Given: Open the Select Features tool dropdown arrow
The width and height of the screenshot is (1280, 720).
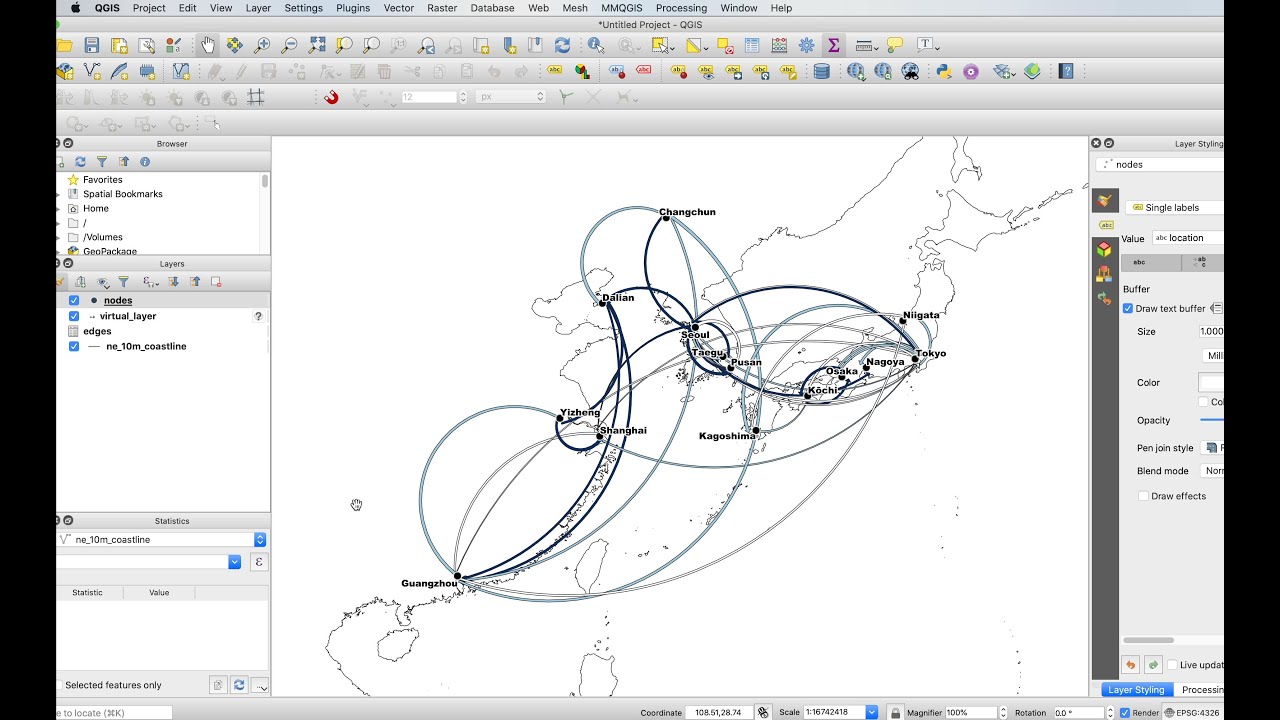Looking at the screenshot, I should point(673,46).
